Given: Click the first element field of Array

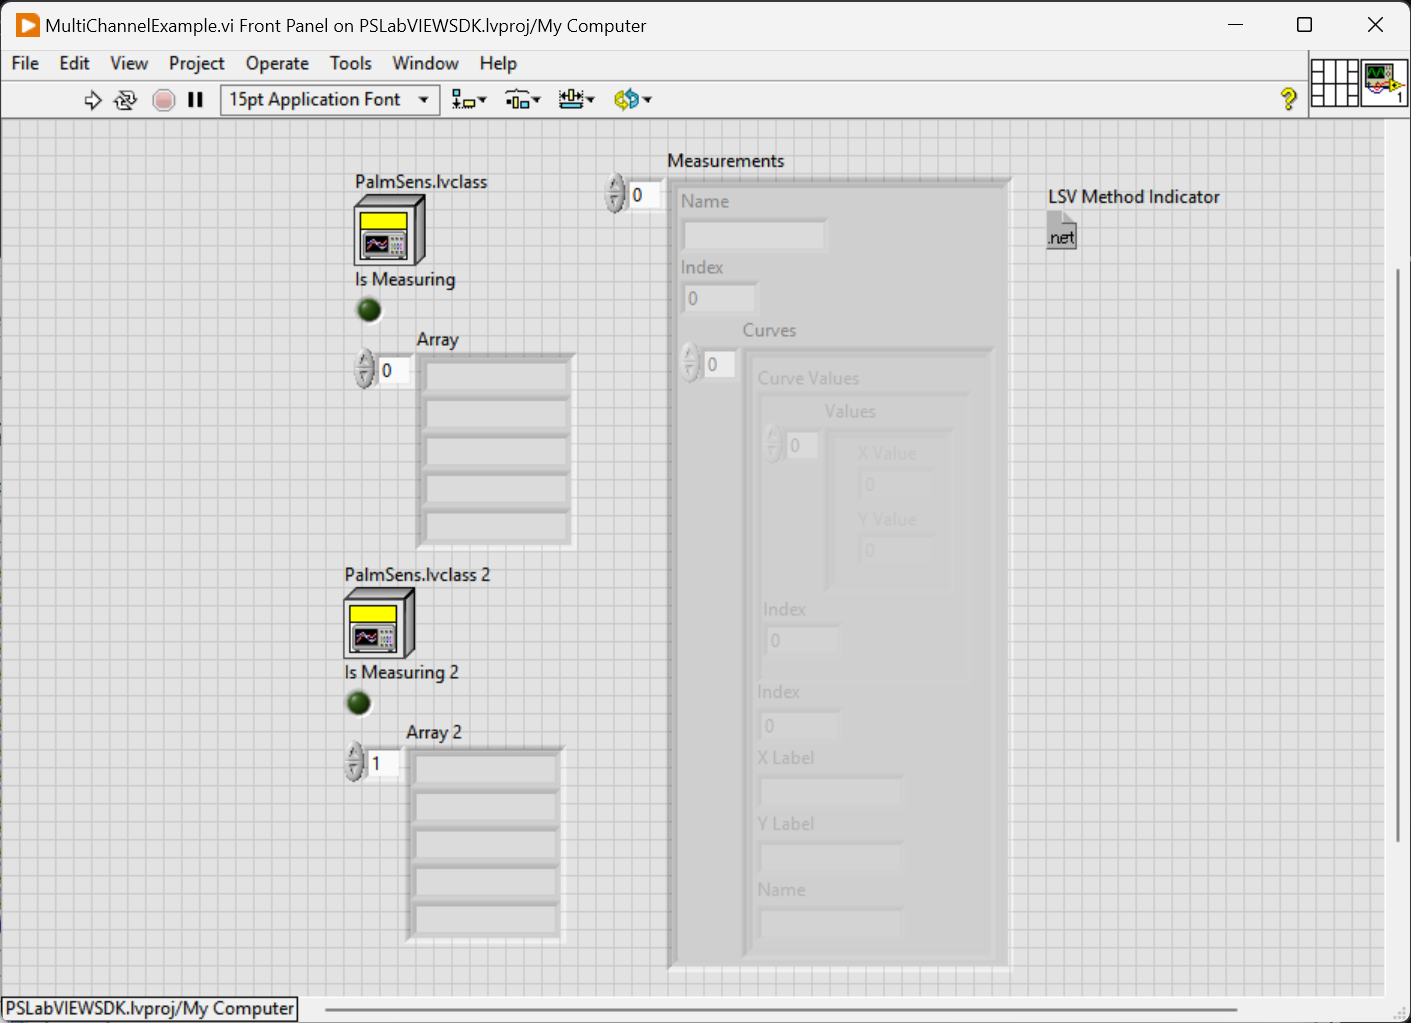Looking at the screenshot, I should pos(496,377).
